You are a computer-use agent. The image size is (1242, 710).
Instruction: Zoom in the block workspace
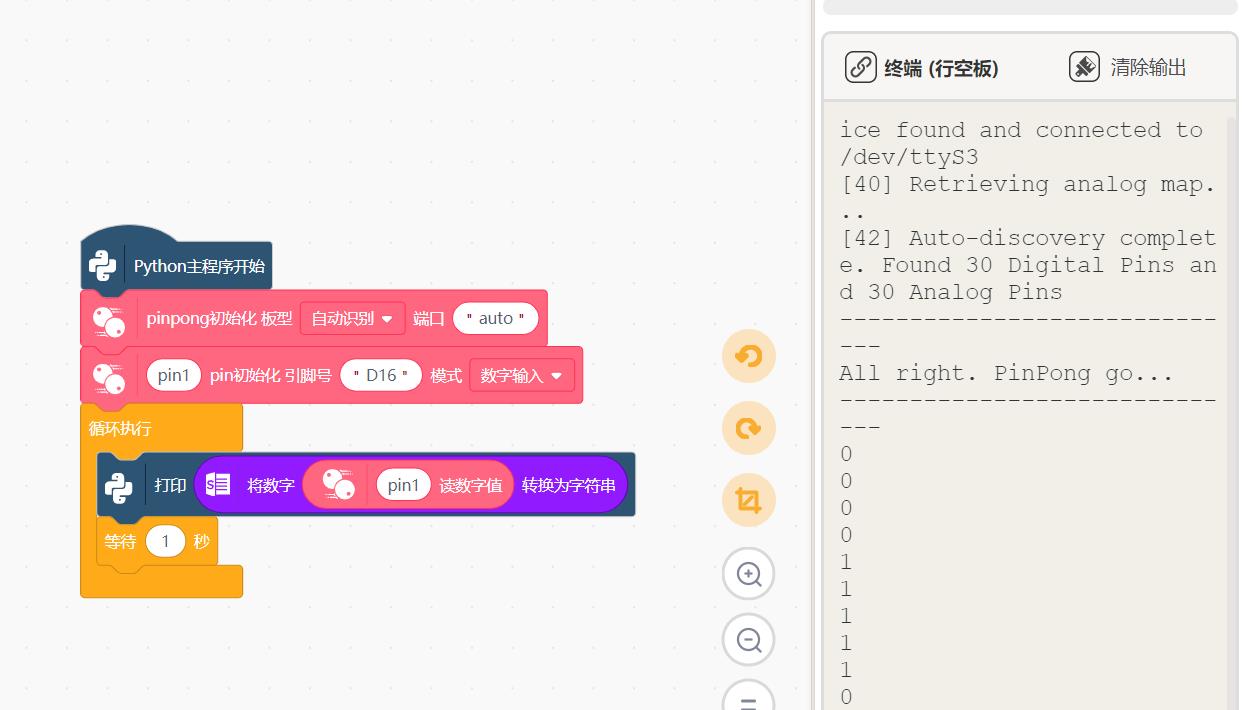749,574
